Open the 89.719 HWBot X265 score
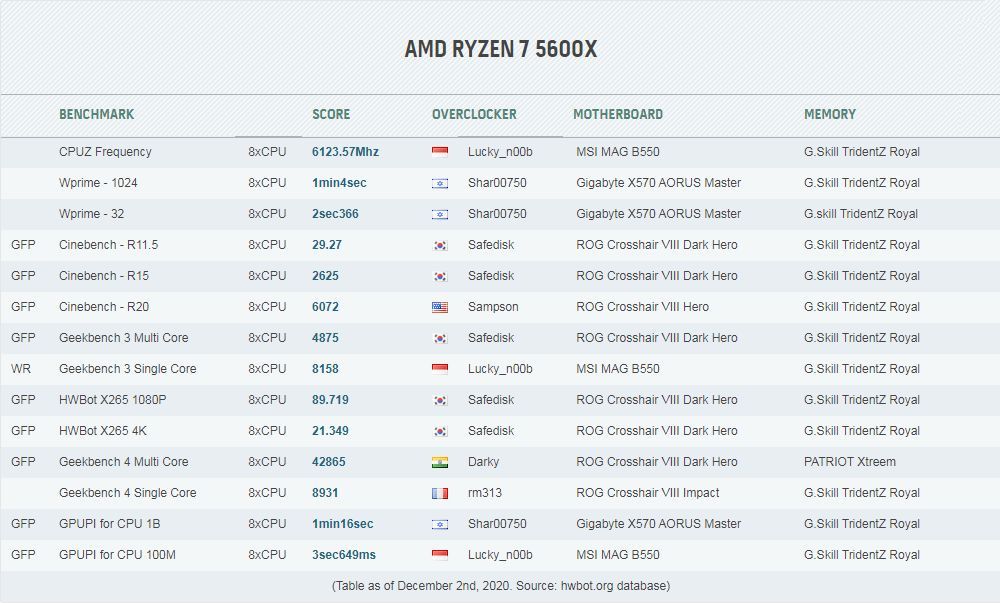Viewport: 1000px width, 603px height. (330, 400)
